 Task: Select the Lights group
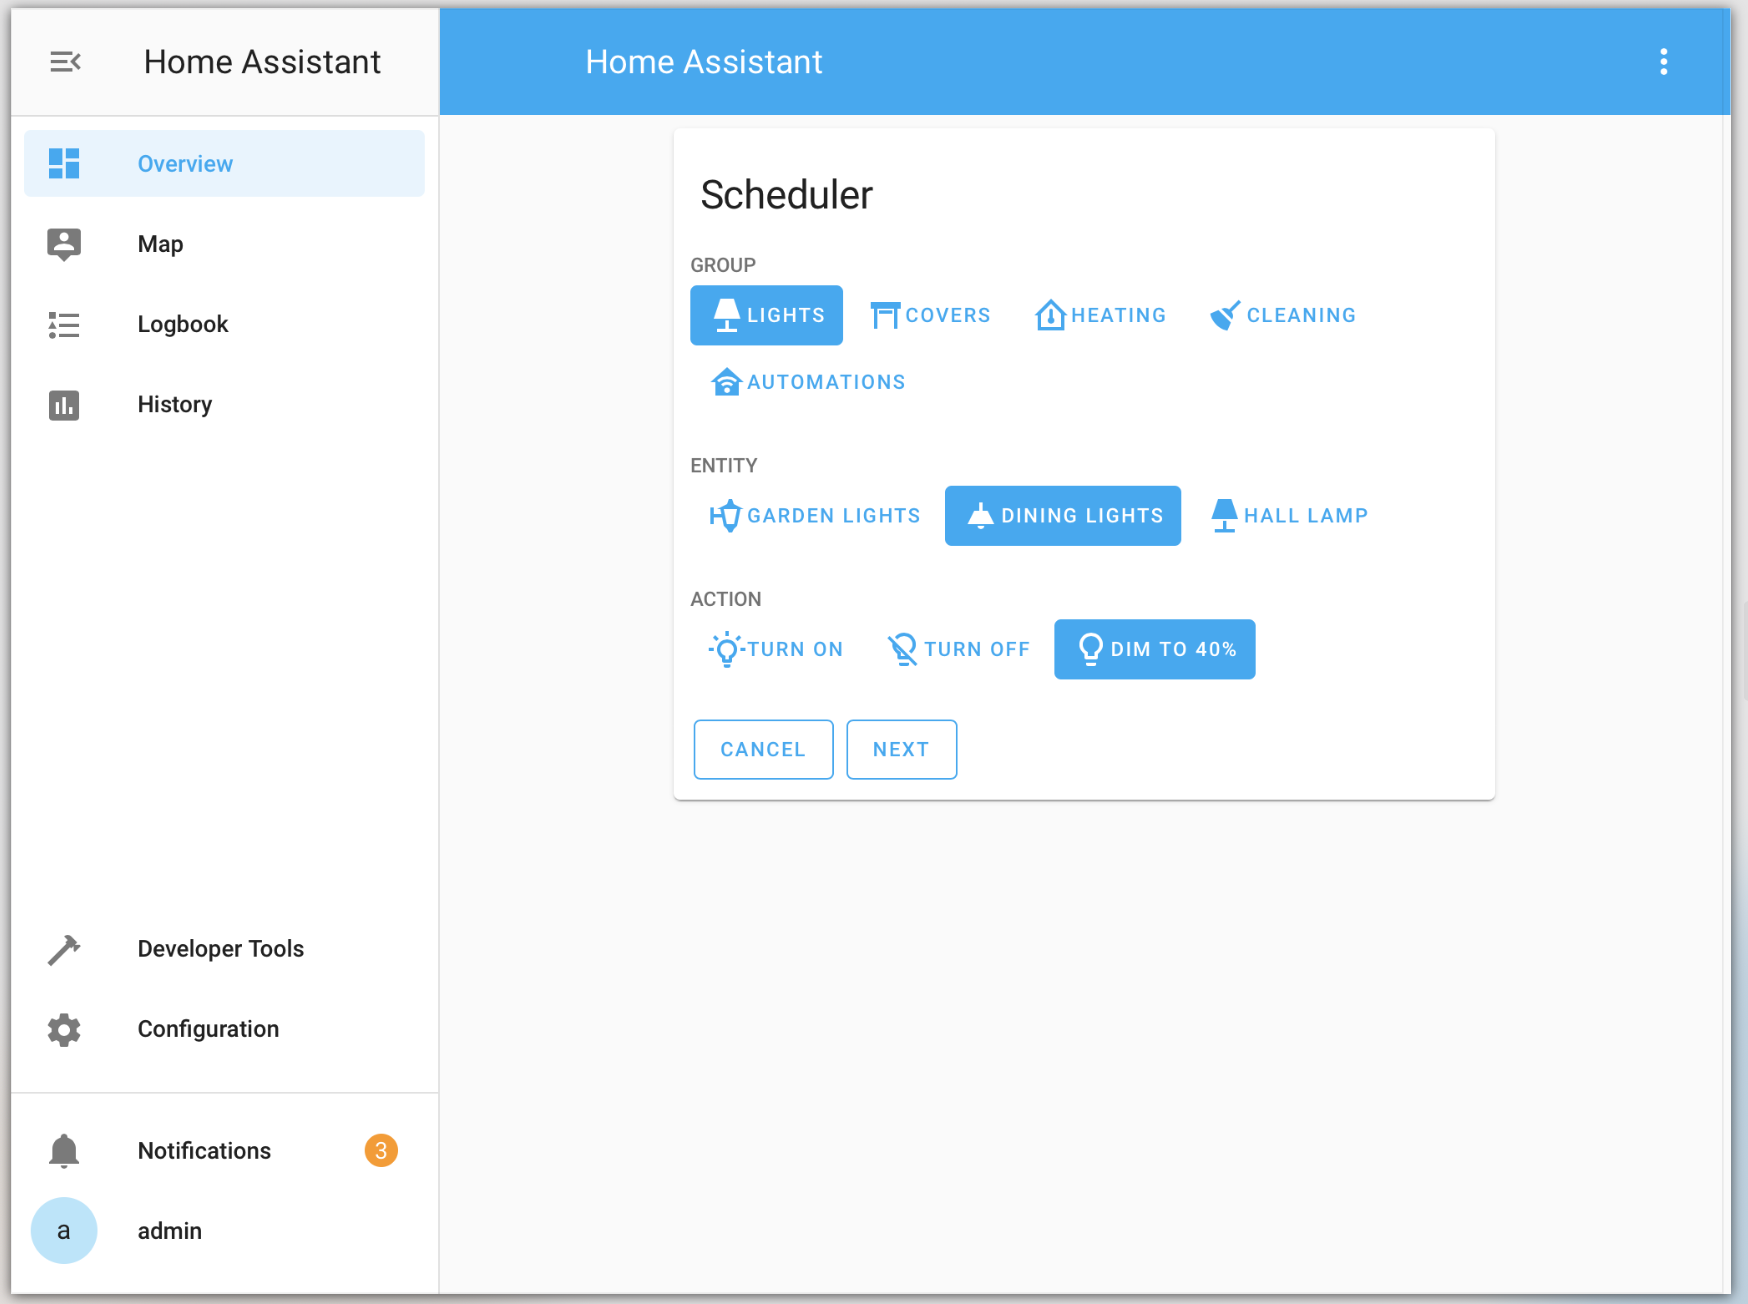click(767, 315)
